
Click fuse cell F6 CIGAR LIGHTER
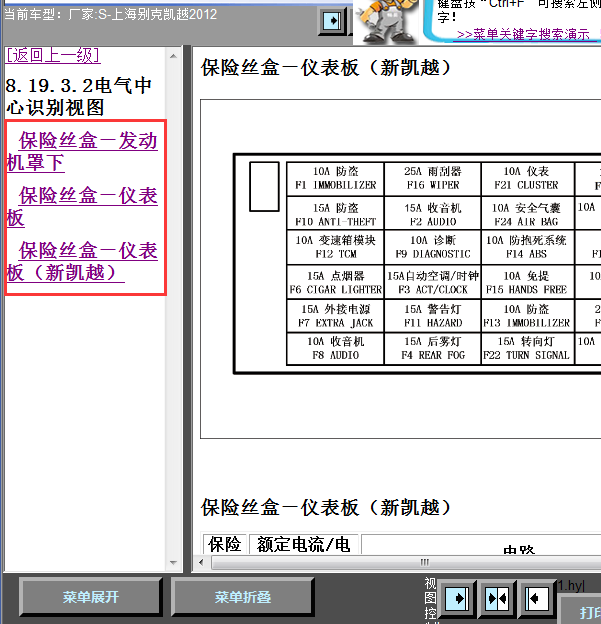tap(335, 282)
